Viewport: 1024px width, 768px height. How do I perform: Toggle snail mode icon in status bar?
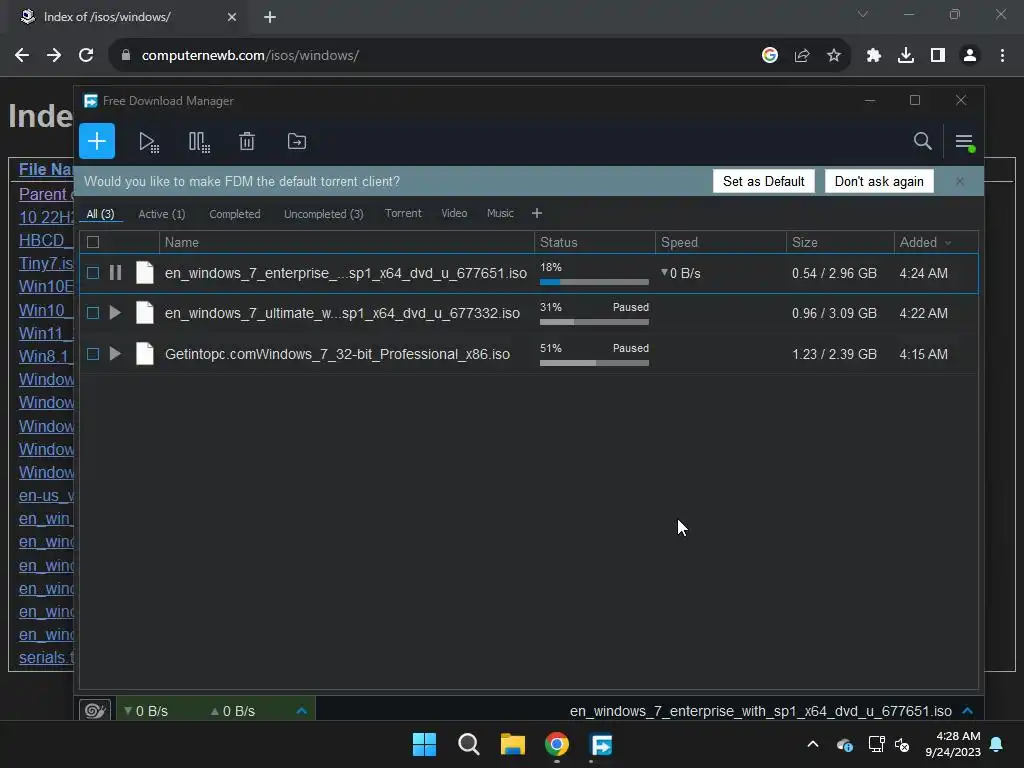click(95, 711)
